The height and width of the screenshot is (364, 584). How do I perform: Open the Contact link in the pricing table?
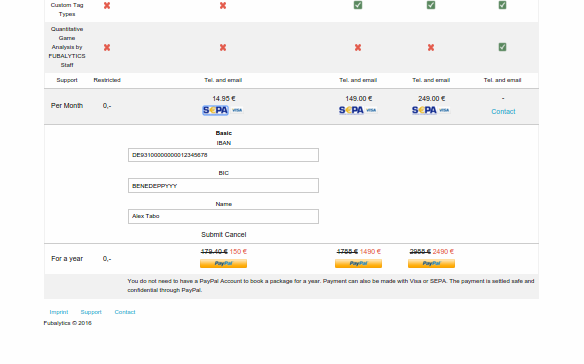[503, 111]
